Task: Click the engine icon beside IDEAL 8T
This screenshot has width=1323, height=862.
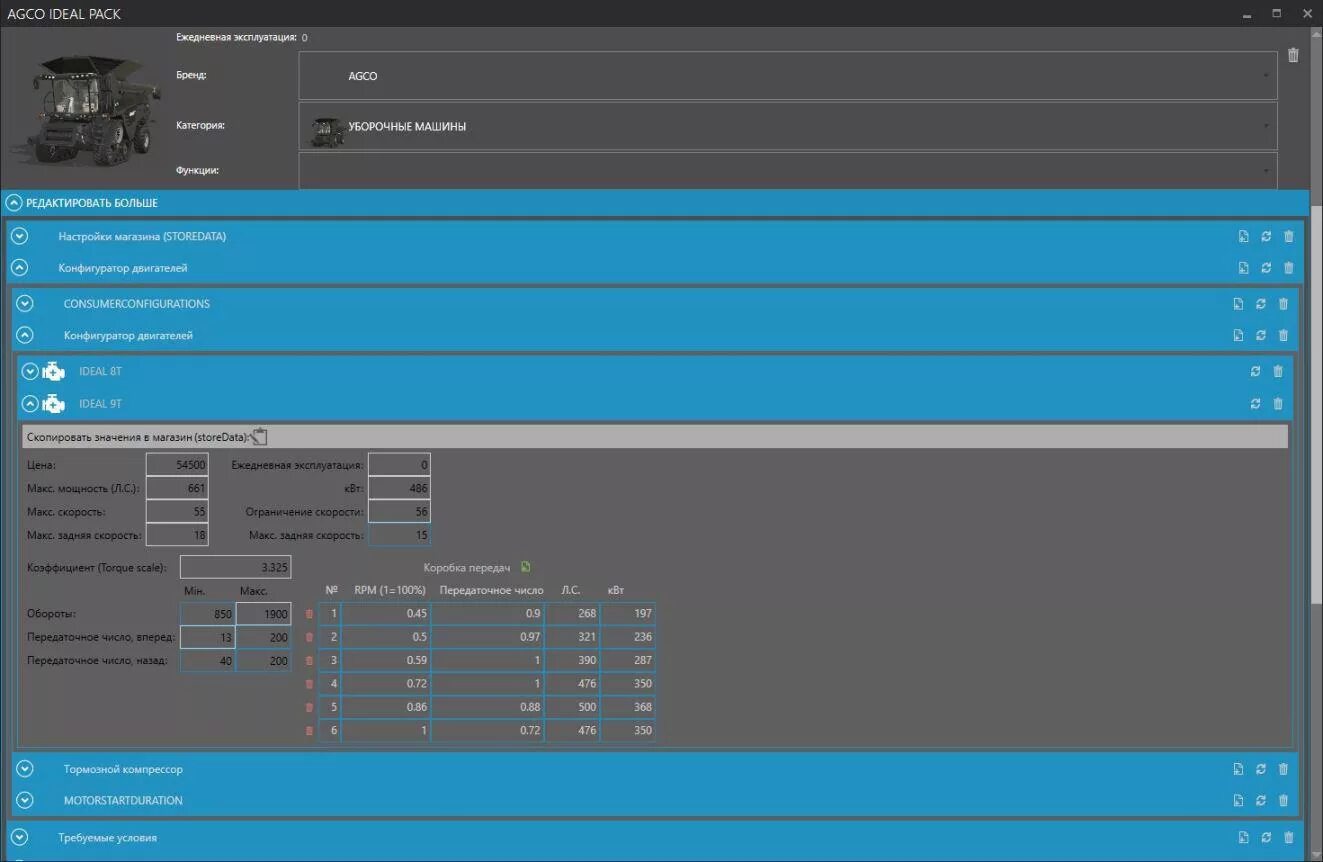Action: (53, 371)
